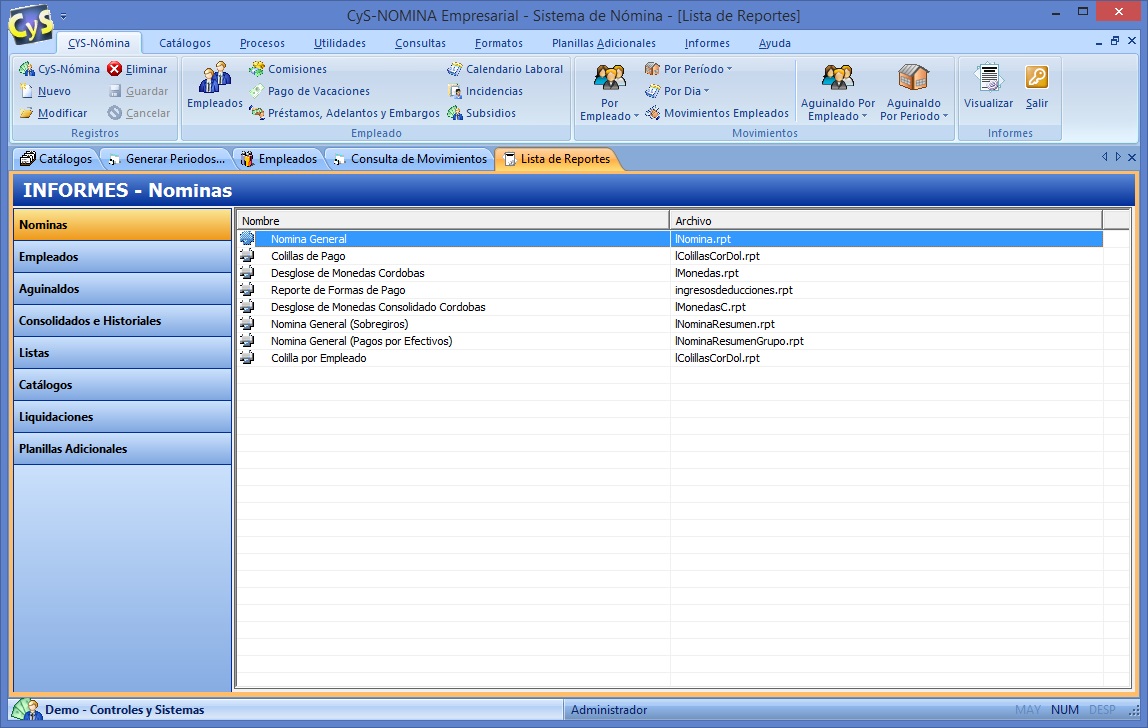
Task: Open the Procesos ribbon tab
Action: click(262, 43)
